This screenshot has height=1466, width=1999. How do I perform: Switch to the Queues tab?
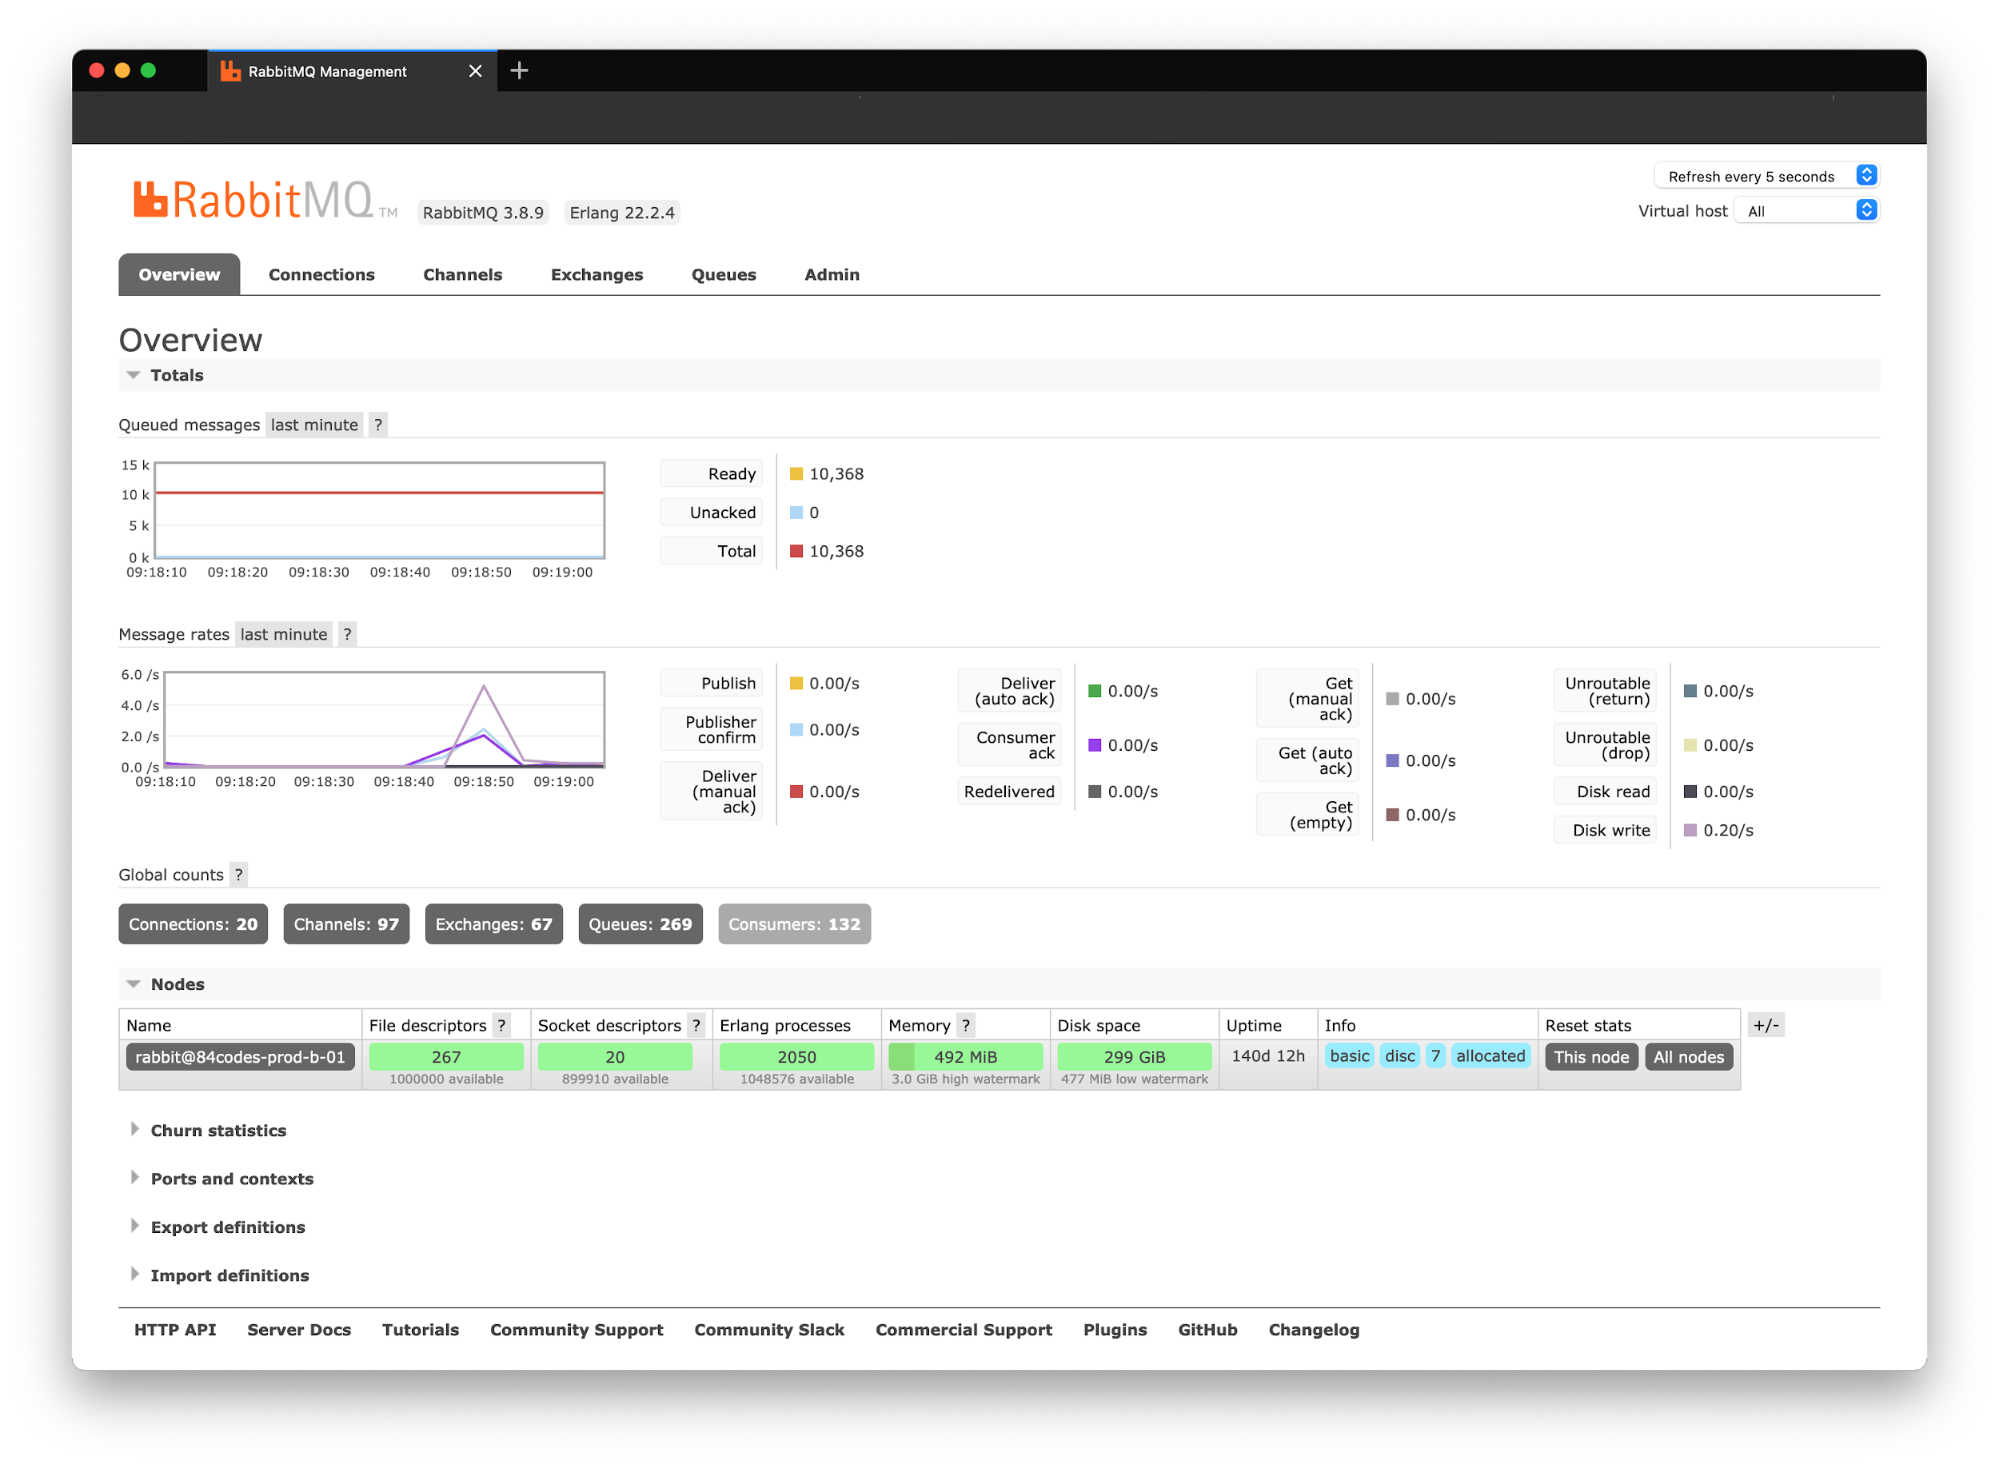coord(723,275)
